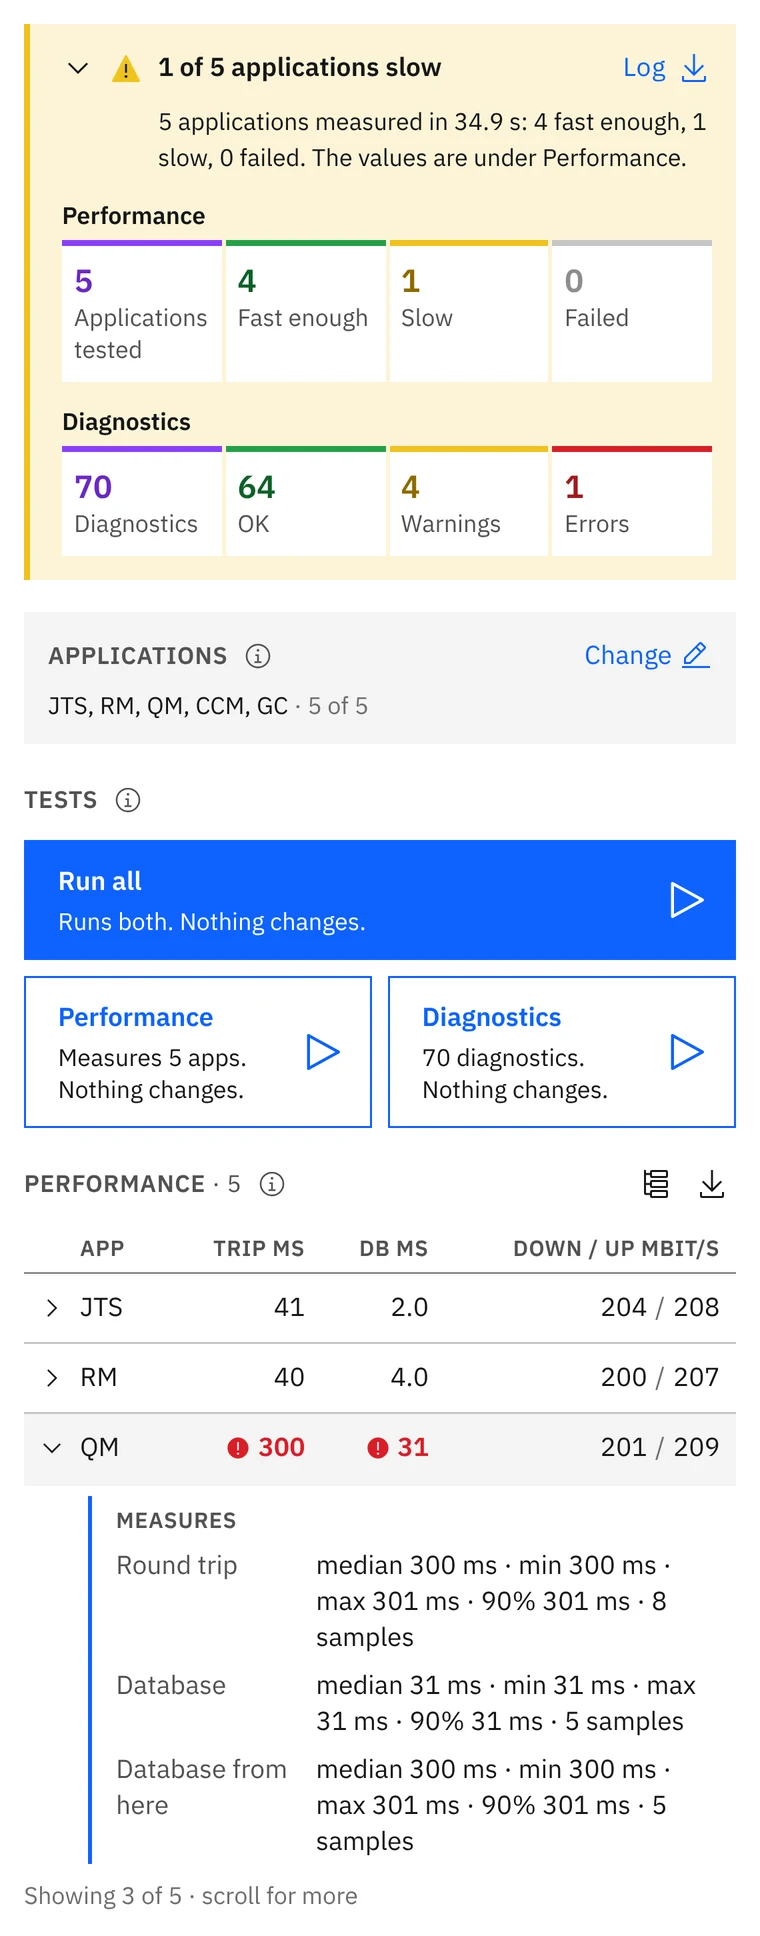Image resolution: width=760 pixels, height=1936 pixels.
Task: Collapse the QM row
Action: click(x=52, y=1448)
